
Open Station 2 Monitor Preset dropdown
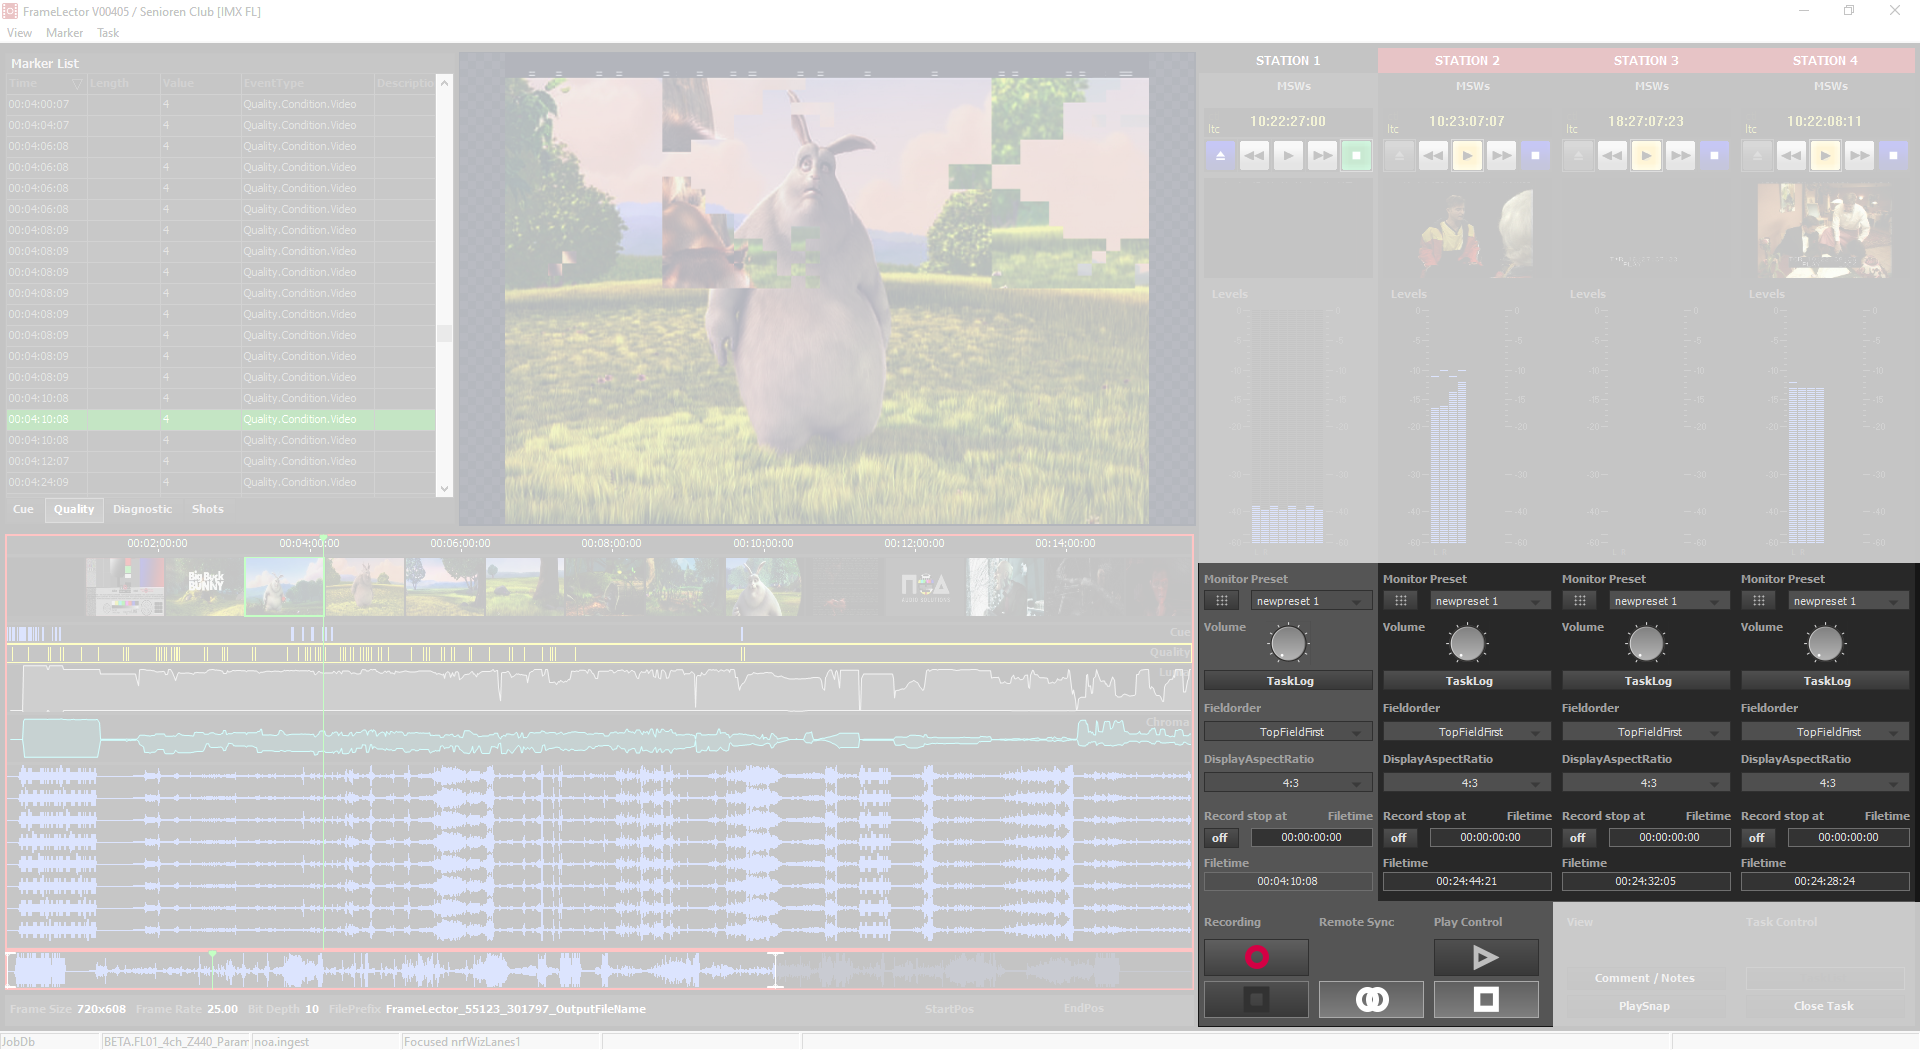coord(1490,601)
